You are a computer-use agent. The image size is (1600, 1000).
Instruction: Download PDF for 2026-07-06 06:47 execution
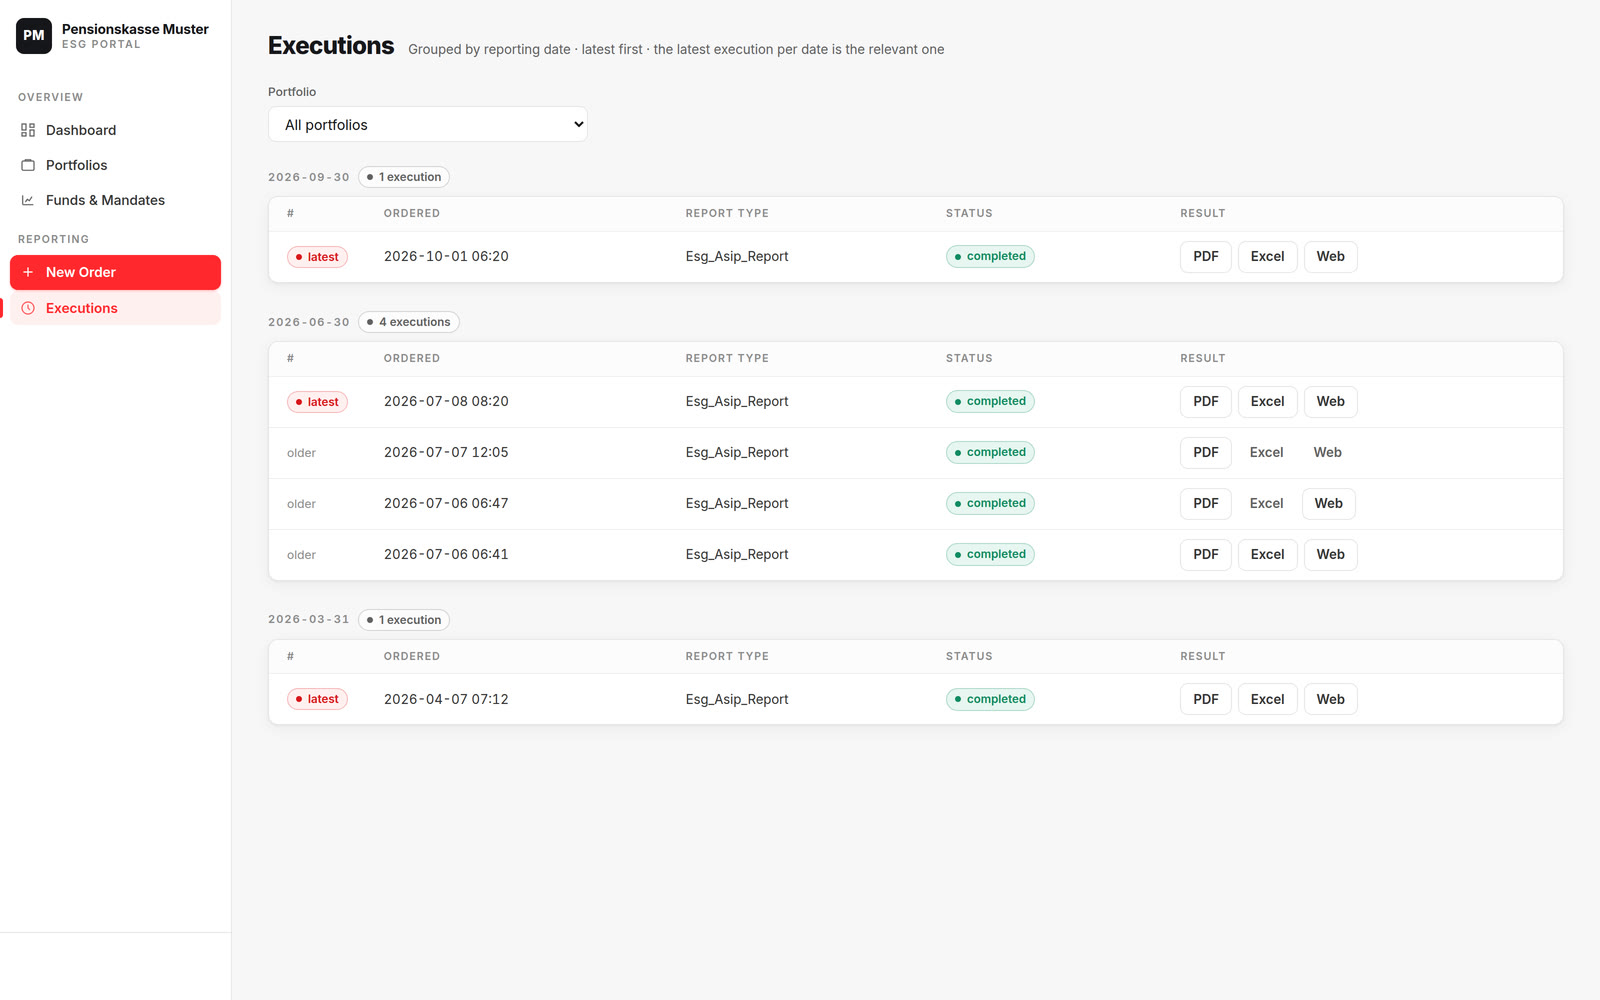(x=1206, y=504)
